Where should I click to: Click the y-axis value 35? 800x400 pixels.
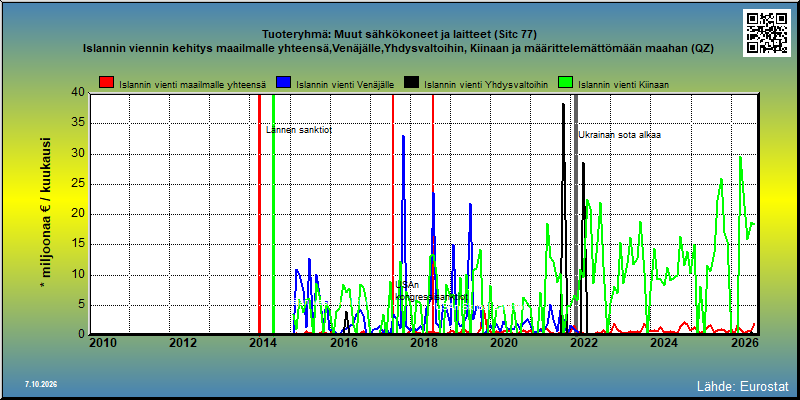[78, 123]
